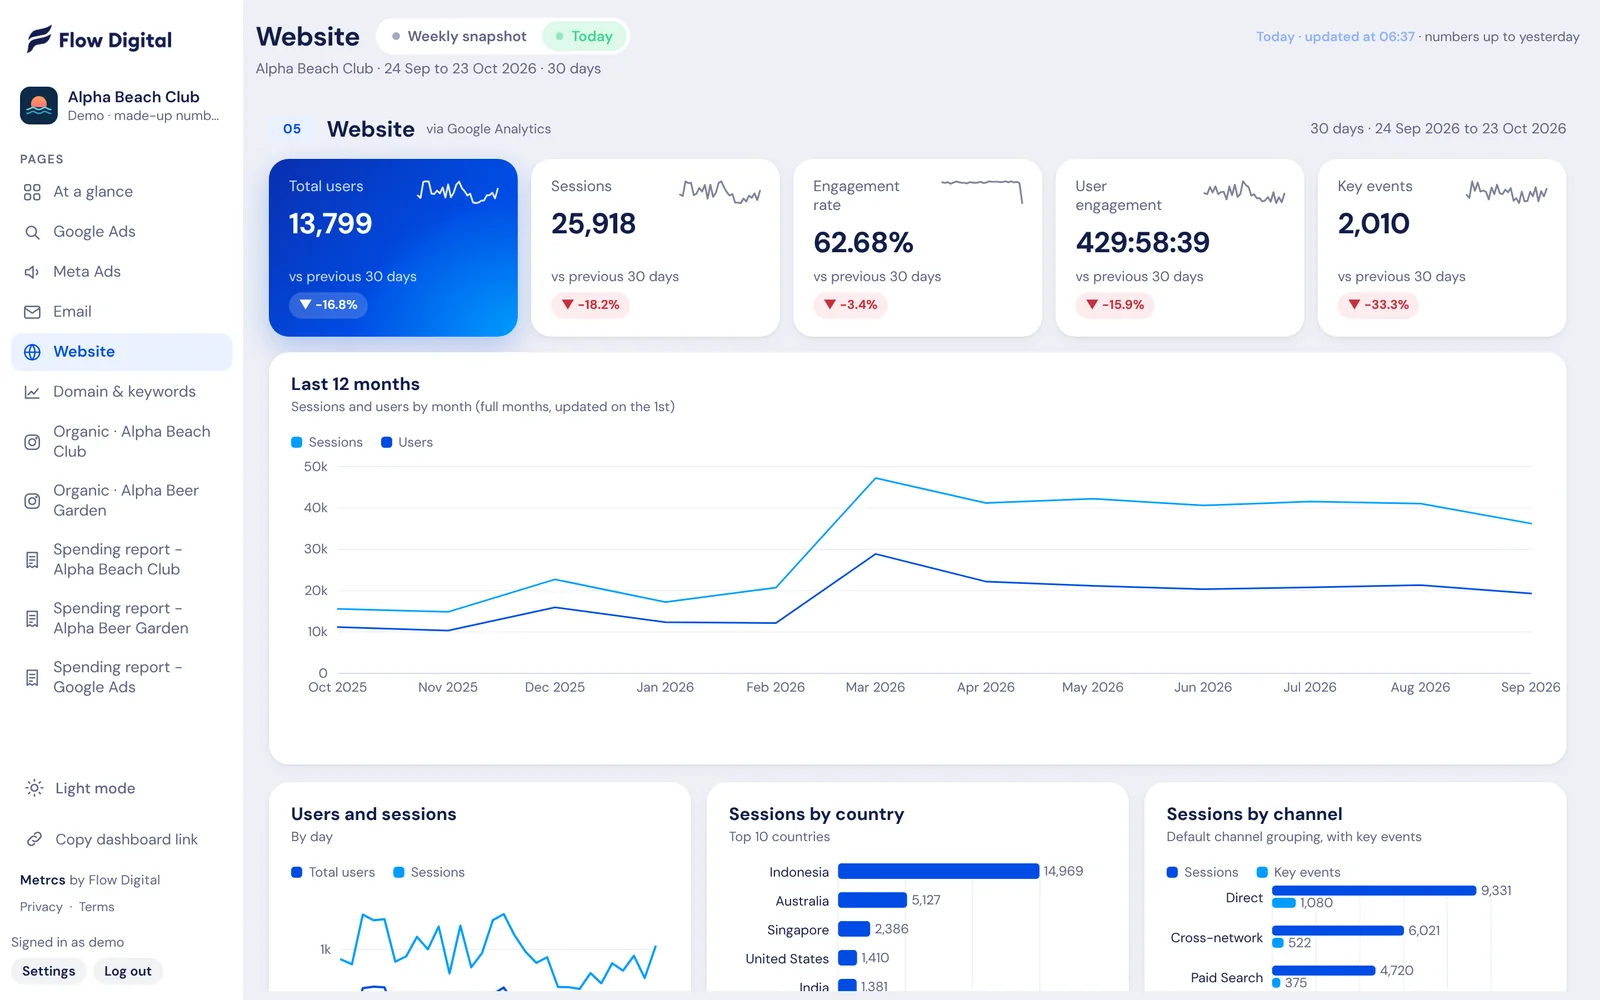Click the At a glance grid icon

coord(32,192)
